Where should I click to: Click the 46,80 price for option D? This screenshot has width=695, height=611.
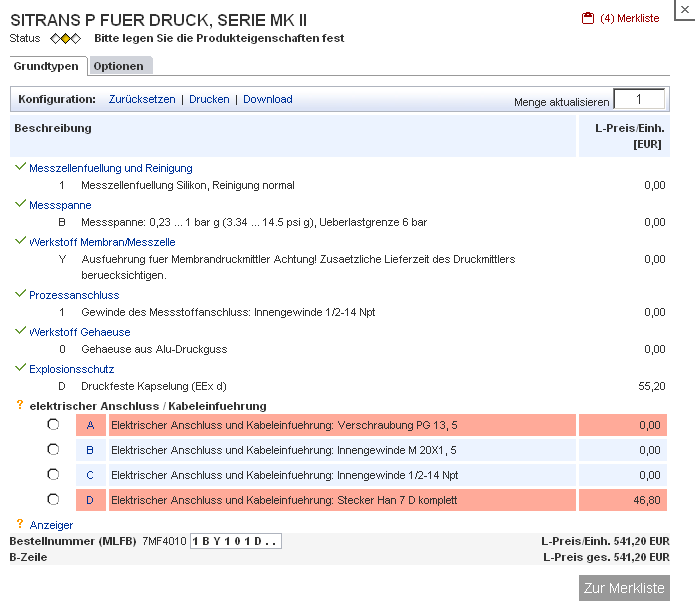(647, 501)
